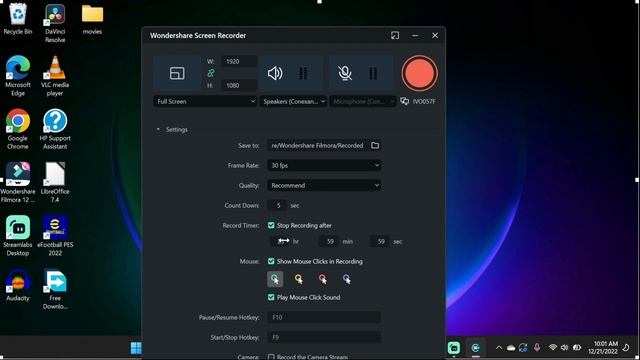Open the Quality Recommend dropdown
The width and height of the screenshot is (640, 360).
click(x=324, y=185)
